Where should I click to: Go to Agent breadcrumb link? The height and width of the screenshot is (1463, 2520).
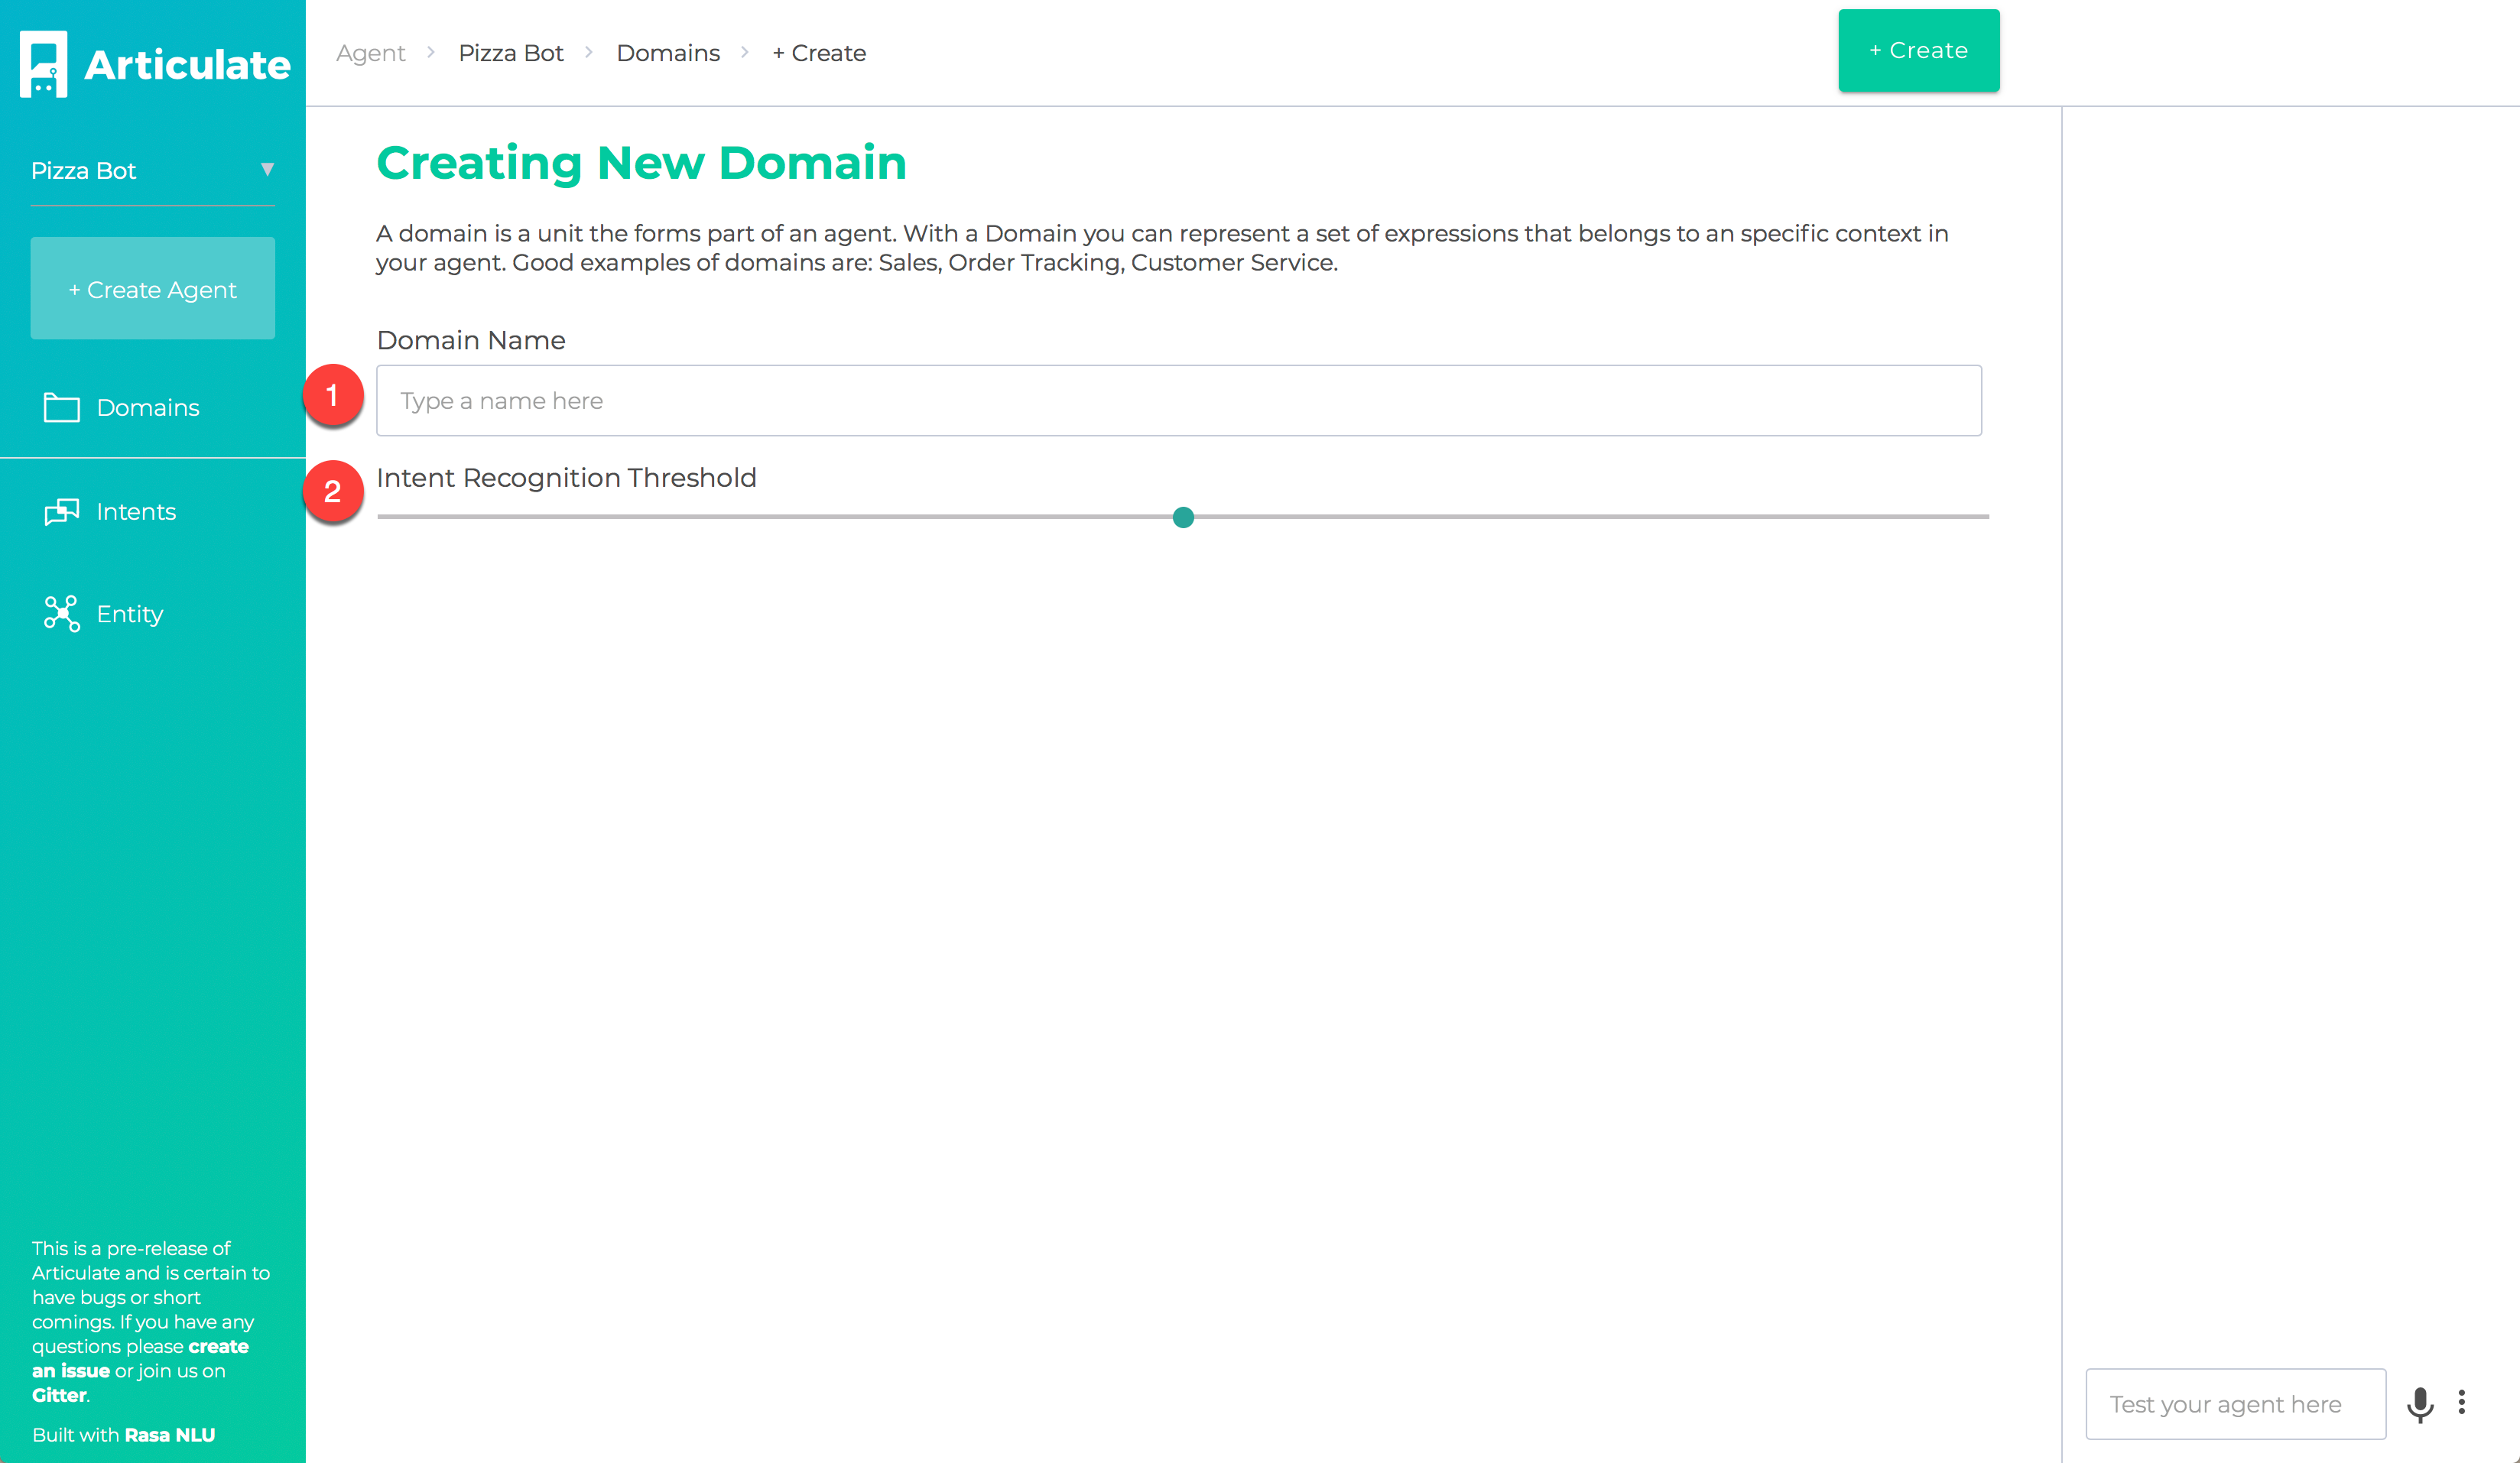pos(370,53)
